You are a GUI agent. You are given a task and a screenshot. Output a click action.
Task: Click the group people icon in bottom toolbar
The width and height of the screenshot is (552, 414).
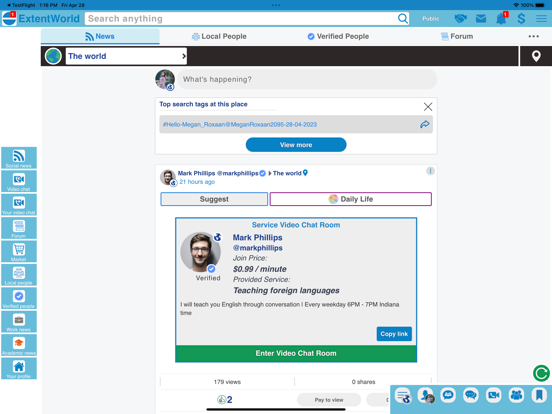[516, 395]
